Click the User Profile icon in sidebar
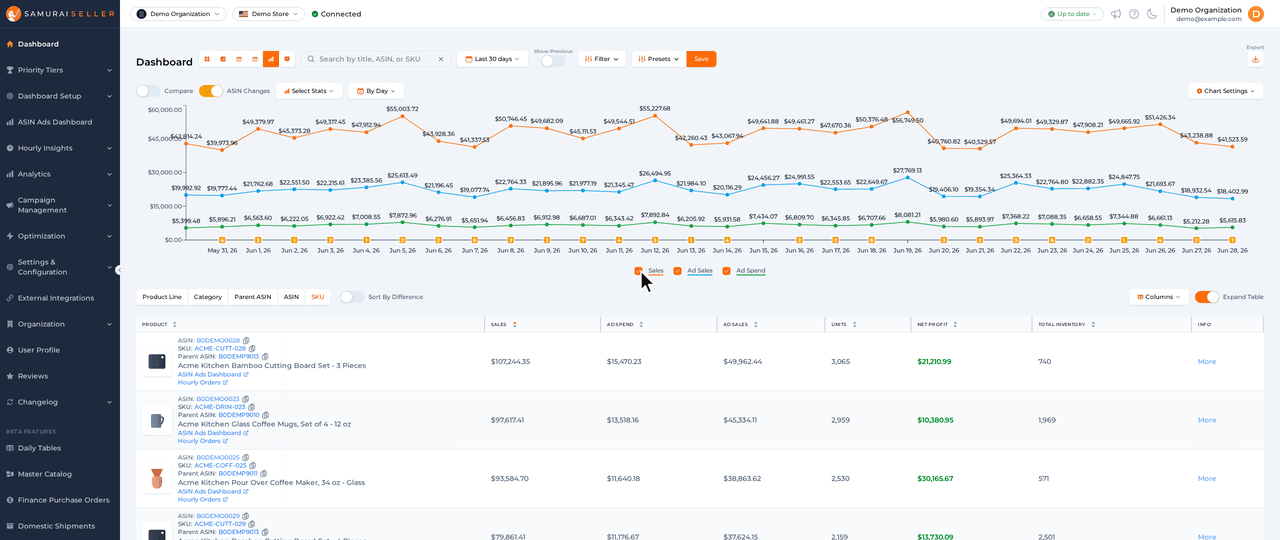1280x540 pixels. 9,350
